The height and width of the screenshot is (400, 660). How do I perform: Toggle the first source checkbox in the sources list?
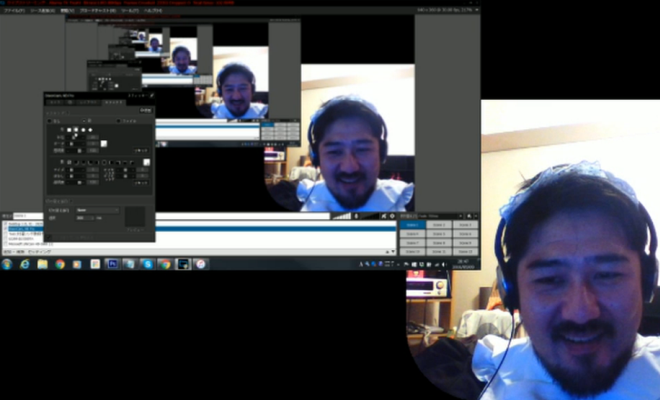(4, 224)
